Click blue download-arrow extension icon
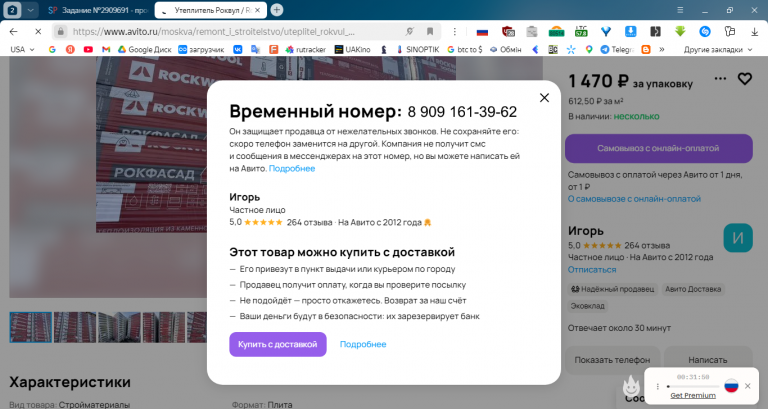The image size is (768, 409). (x=630, y=32)
